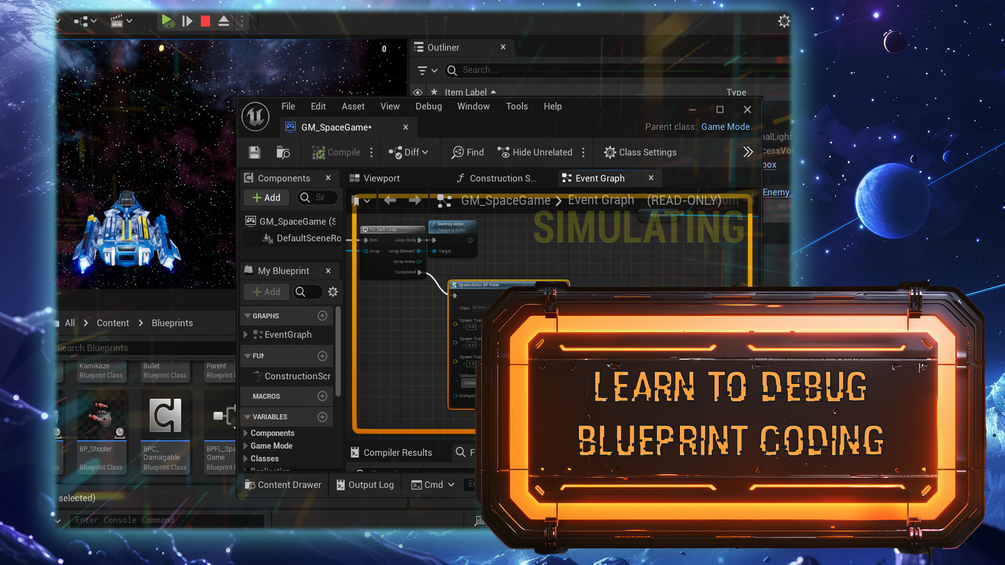This screenshot has width=1005, height=565.
Task: Open My Blueprint settings gear
Action: click(333, 292)
